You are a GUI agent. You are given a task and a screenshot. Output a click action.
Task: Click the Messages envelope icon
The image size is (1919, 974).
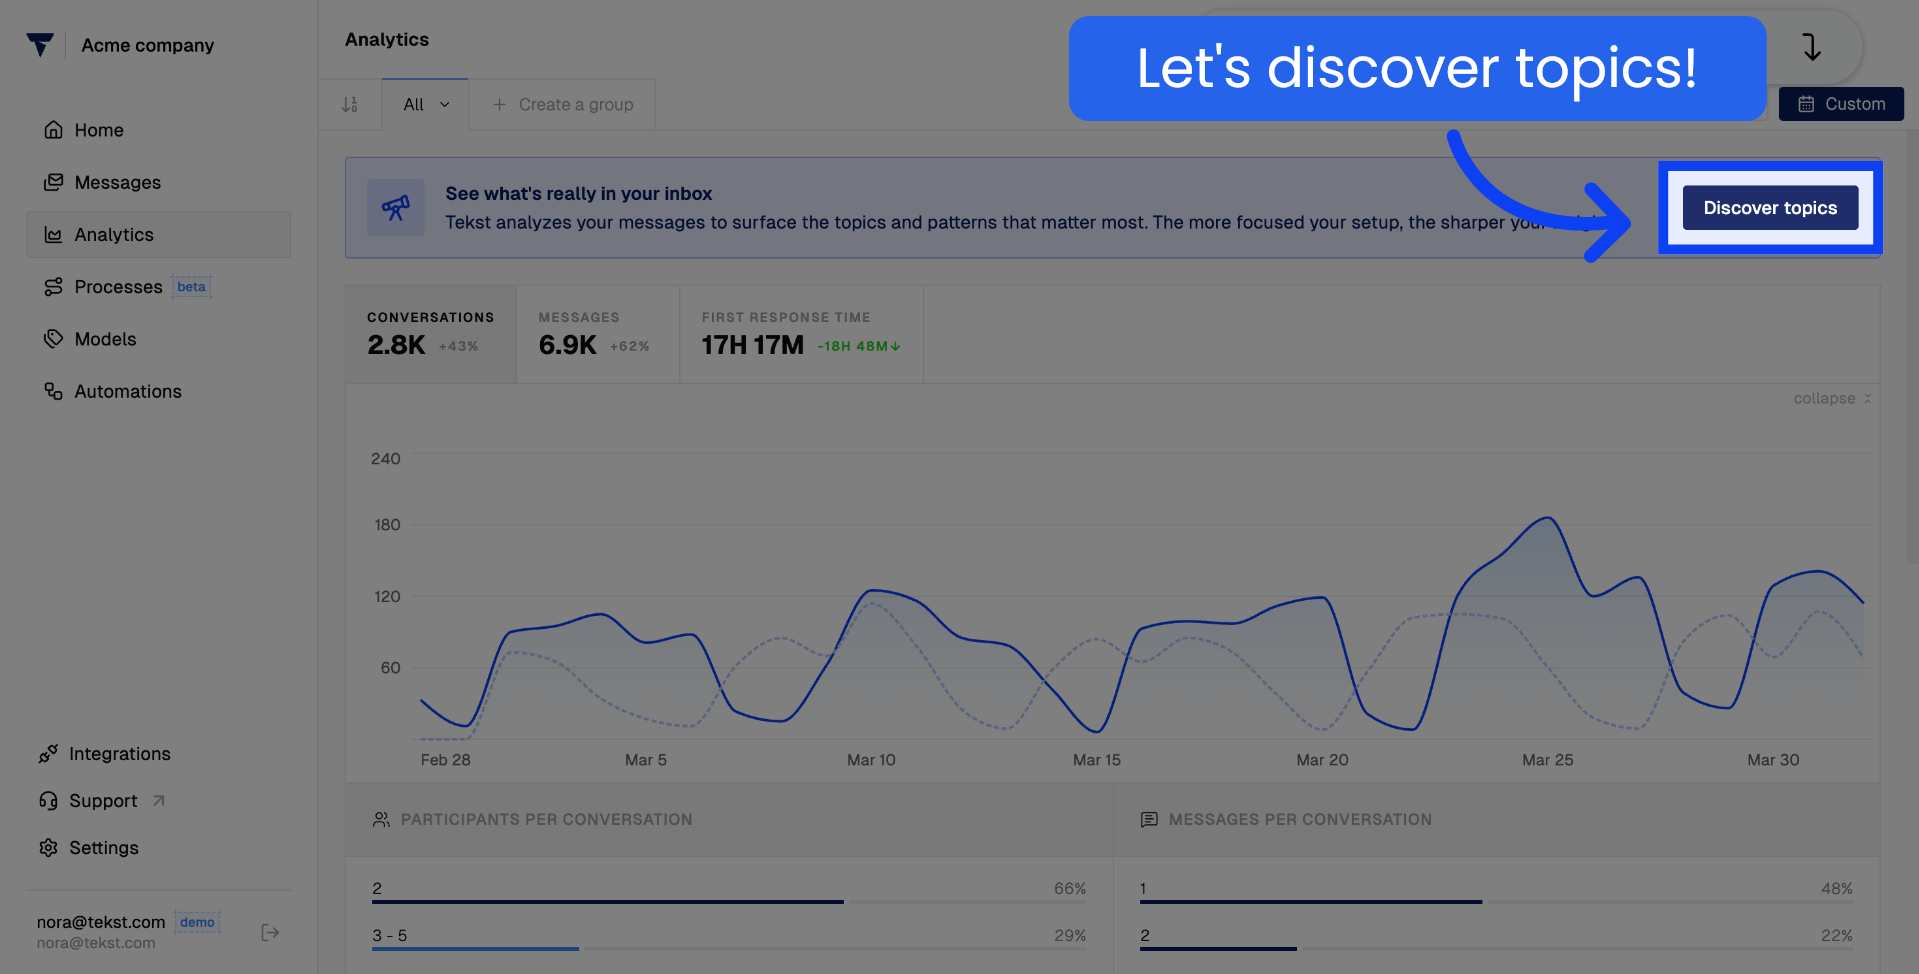point(54,182)
